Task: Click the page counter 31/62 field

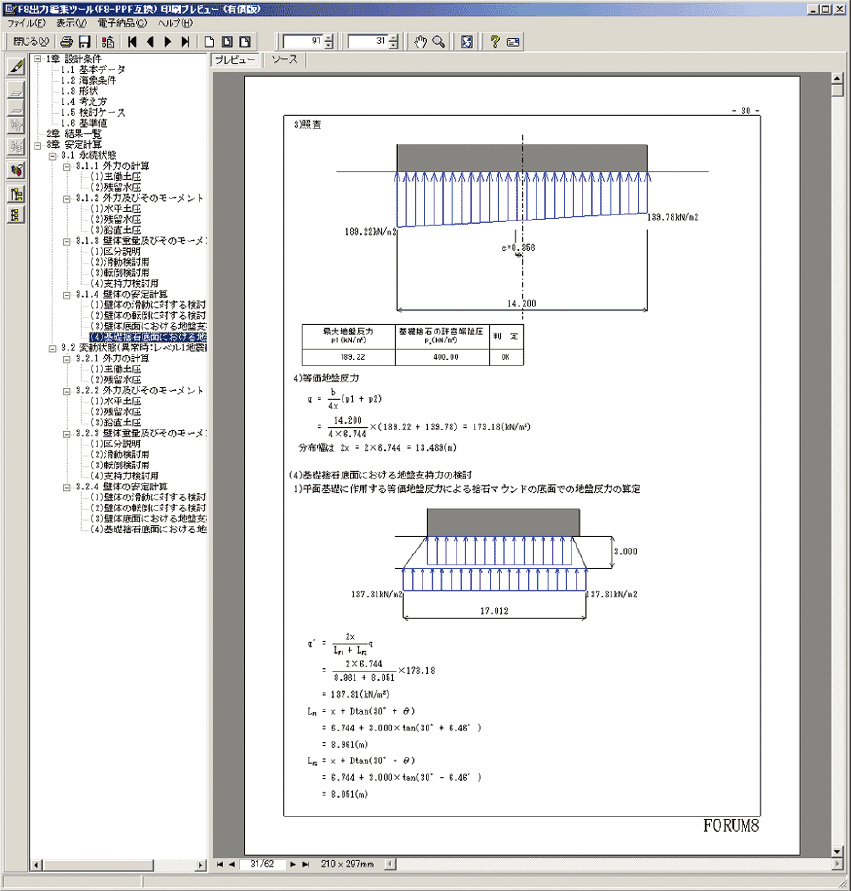Action: [262, 864]
